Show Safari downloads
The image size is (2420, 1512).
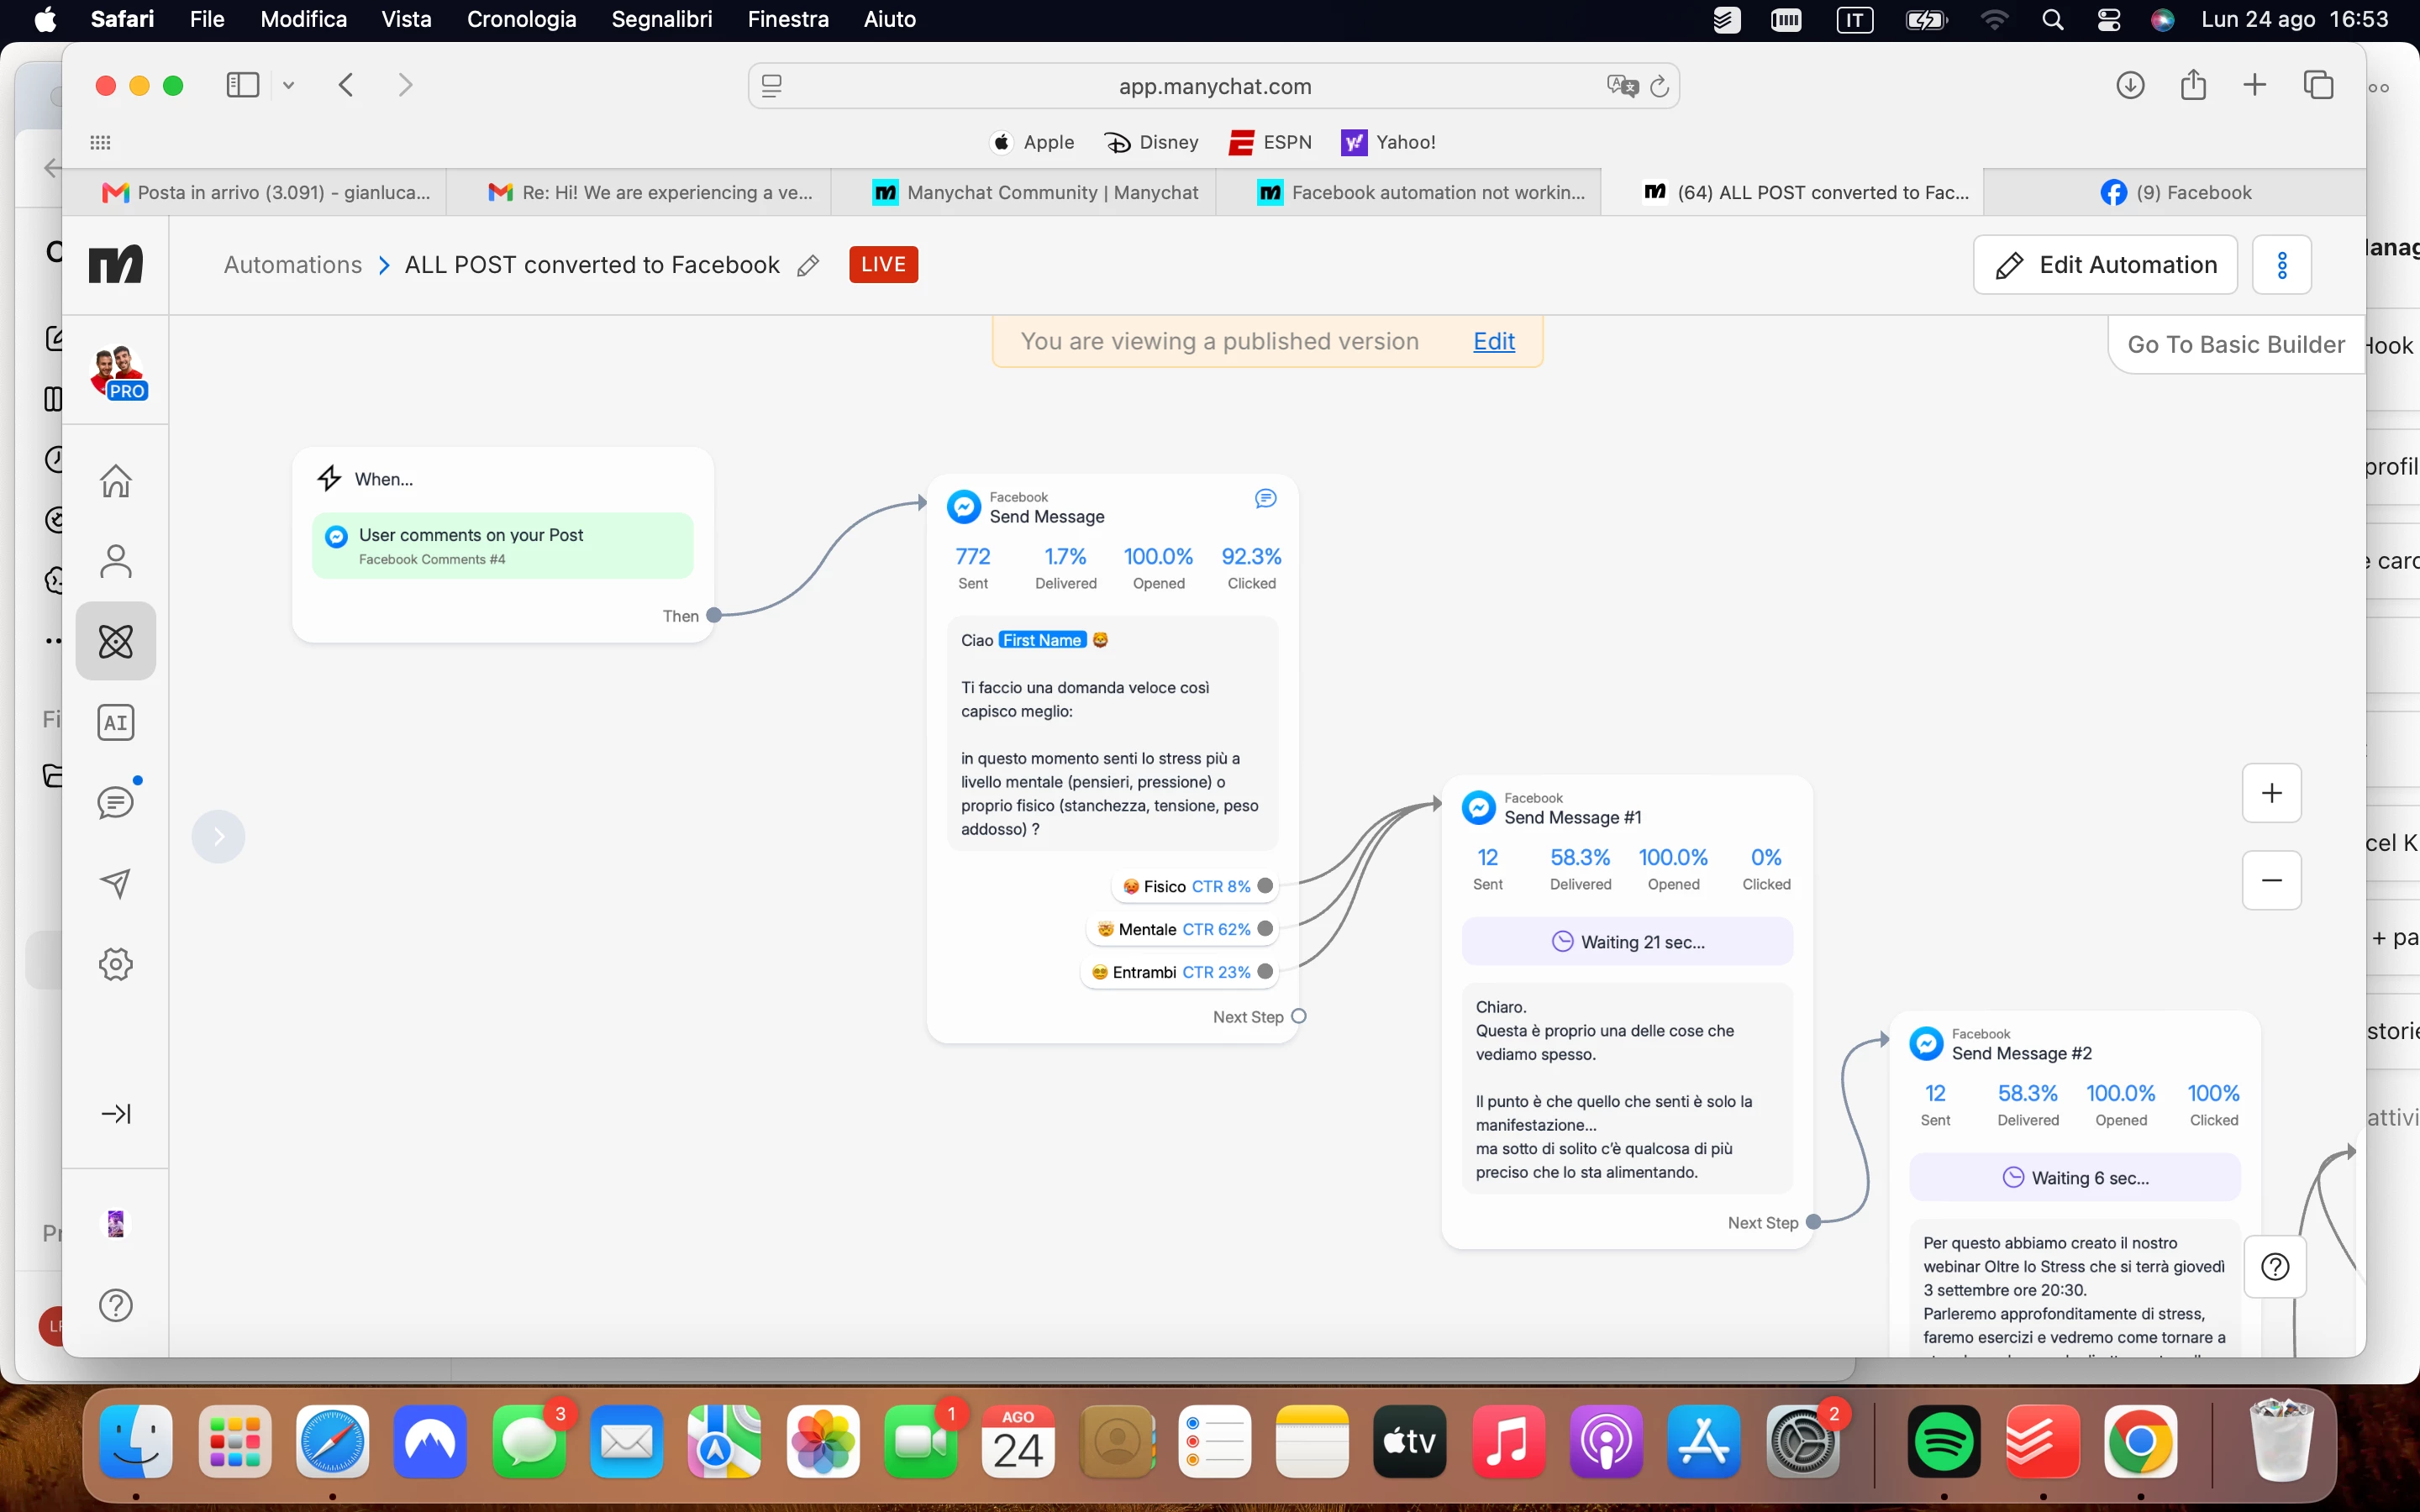(2130, 85)
